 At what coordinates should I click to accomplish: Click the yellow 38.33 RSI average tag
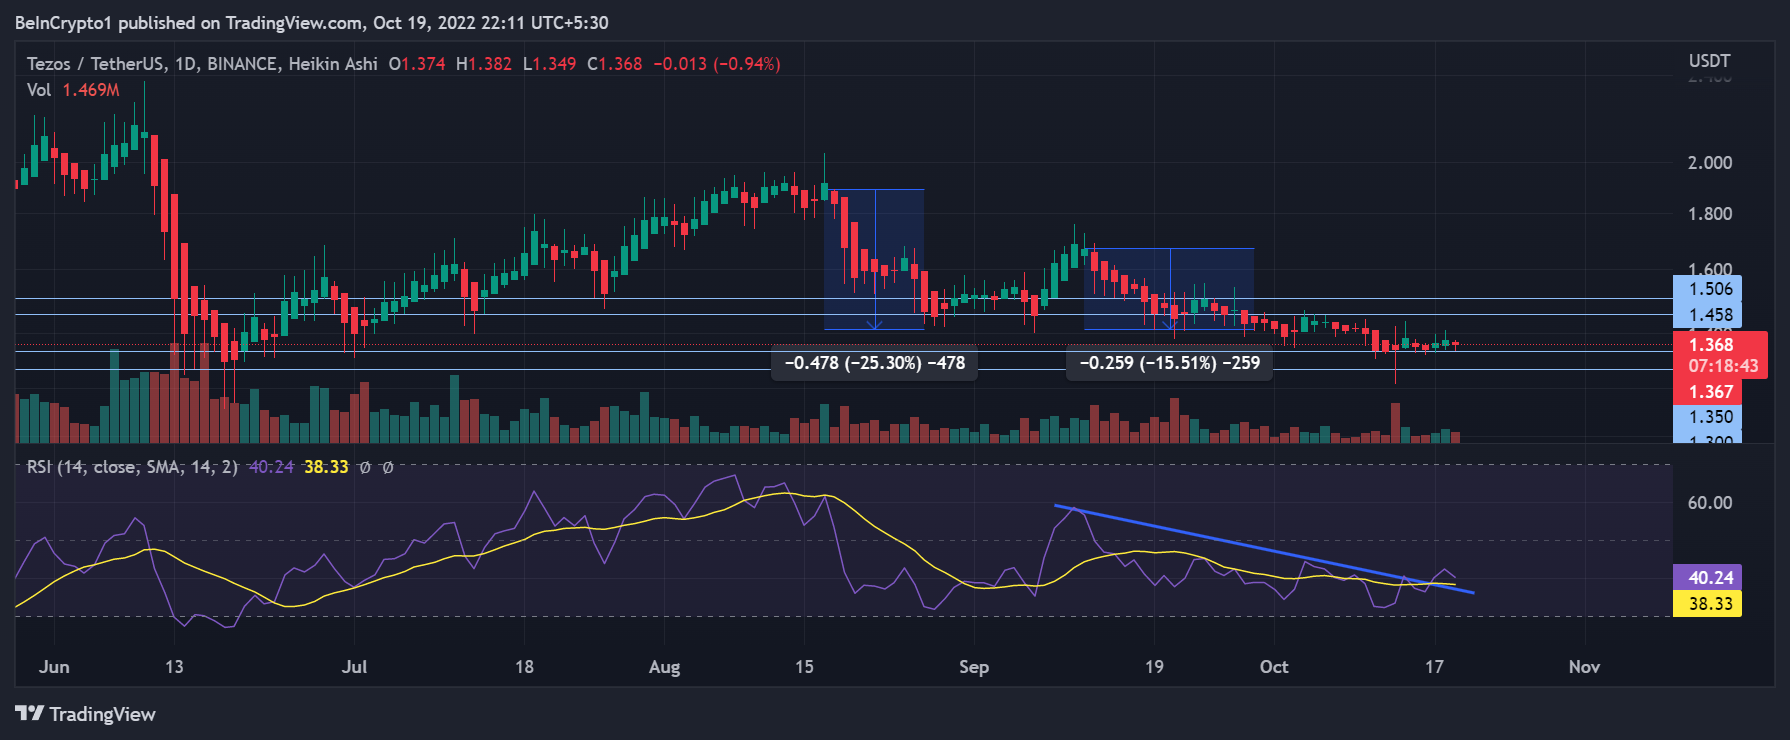point(1708,603)
